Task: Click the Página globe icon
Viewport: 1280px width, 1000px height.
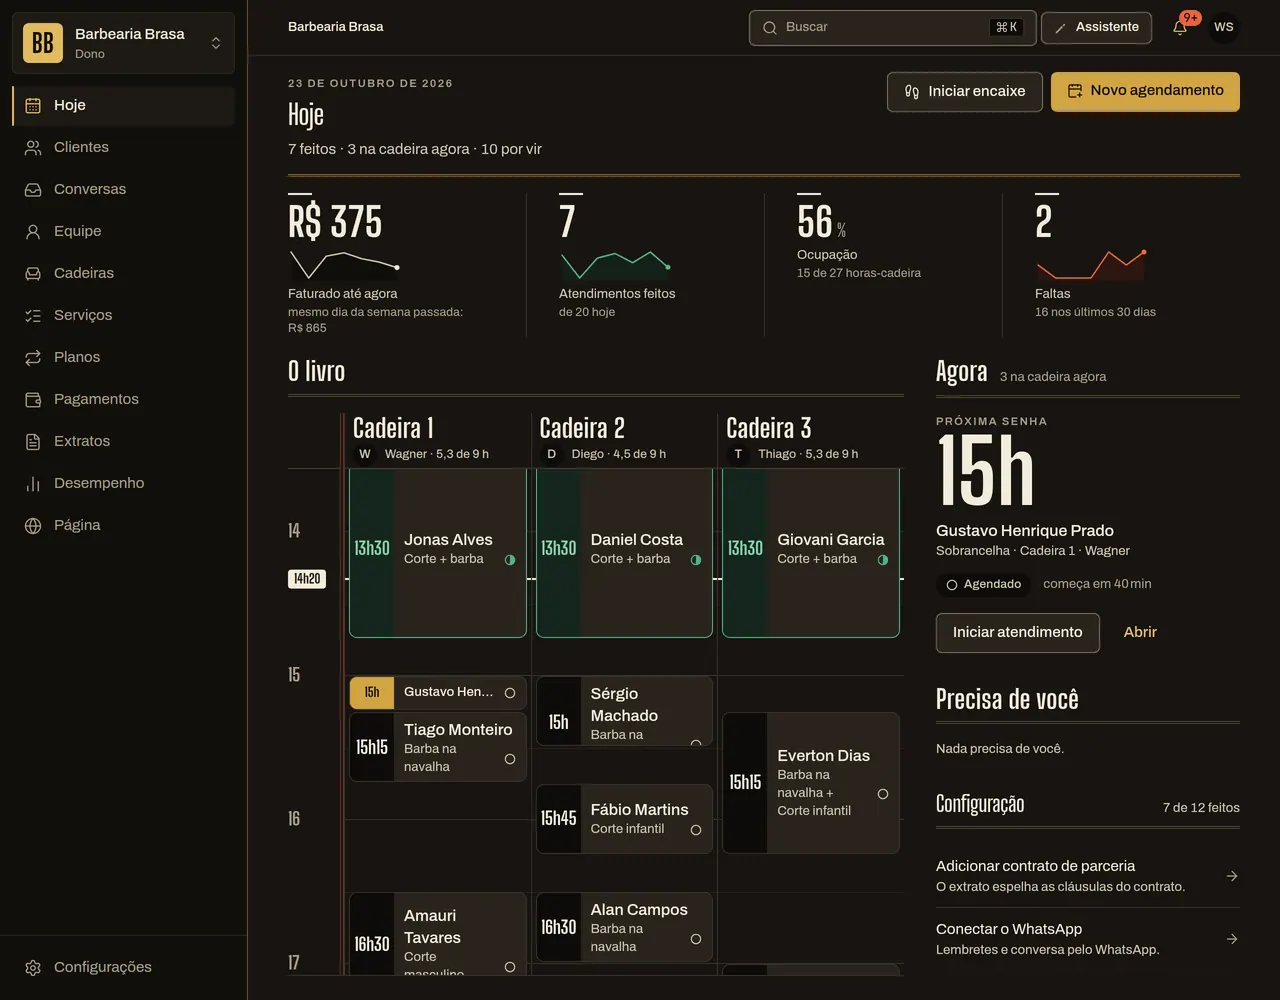Action: [x=33, y=525]
